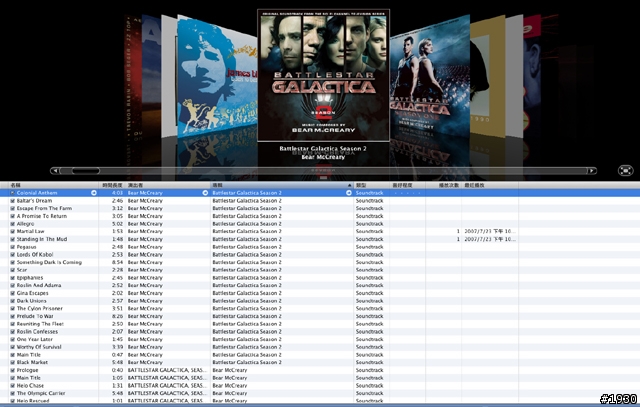
Task: Select the Main Title track lasting 0:47
Action: (x=29, y=355)
